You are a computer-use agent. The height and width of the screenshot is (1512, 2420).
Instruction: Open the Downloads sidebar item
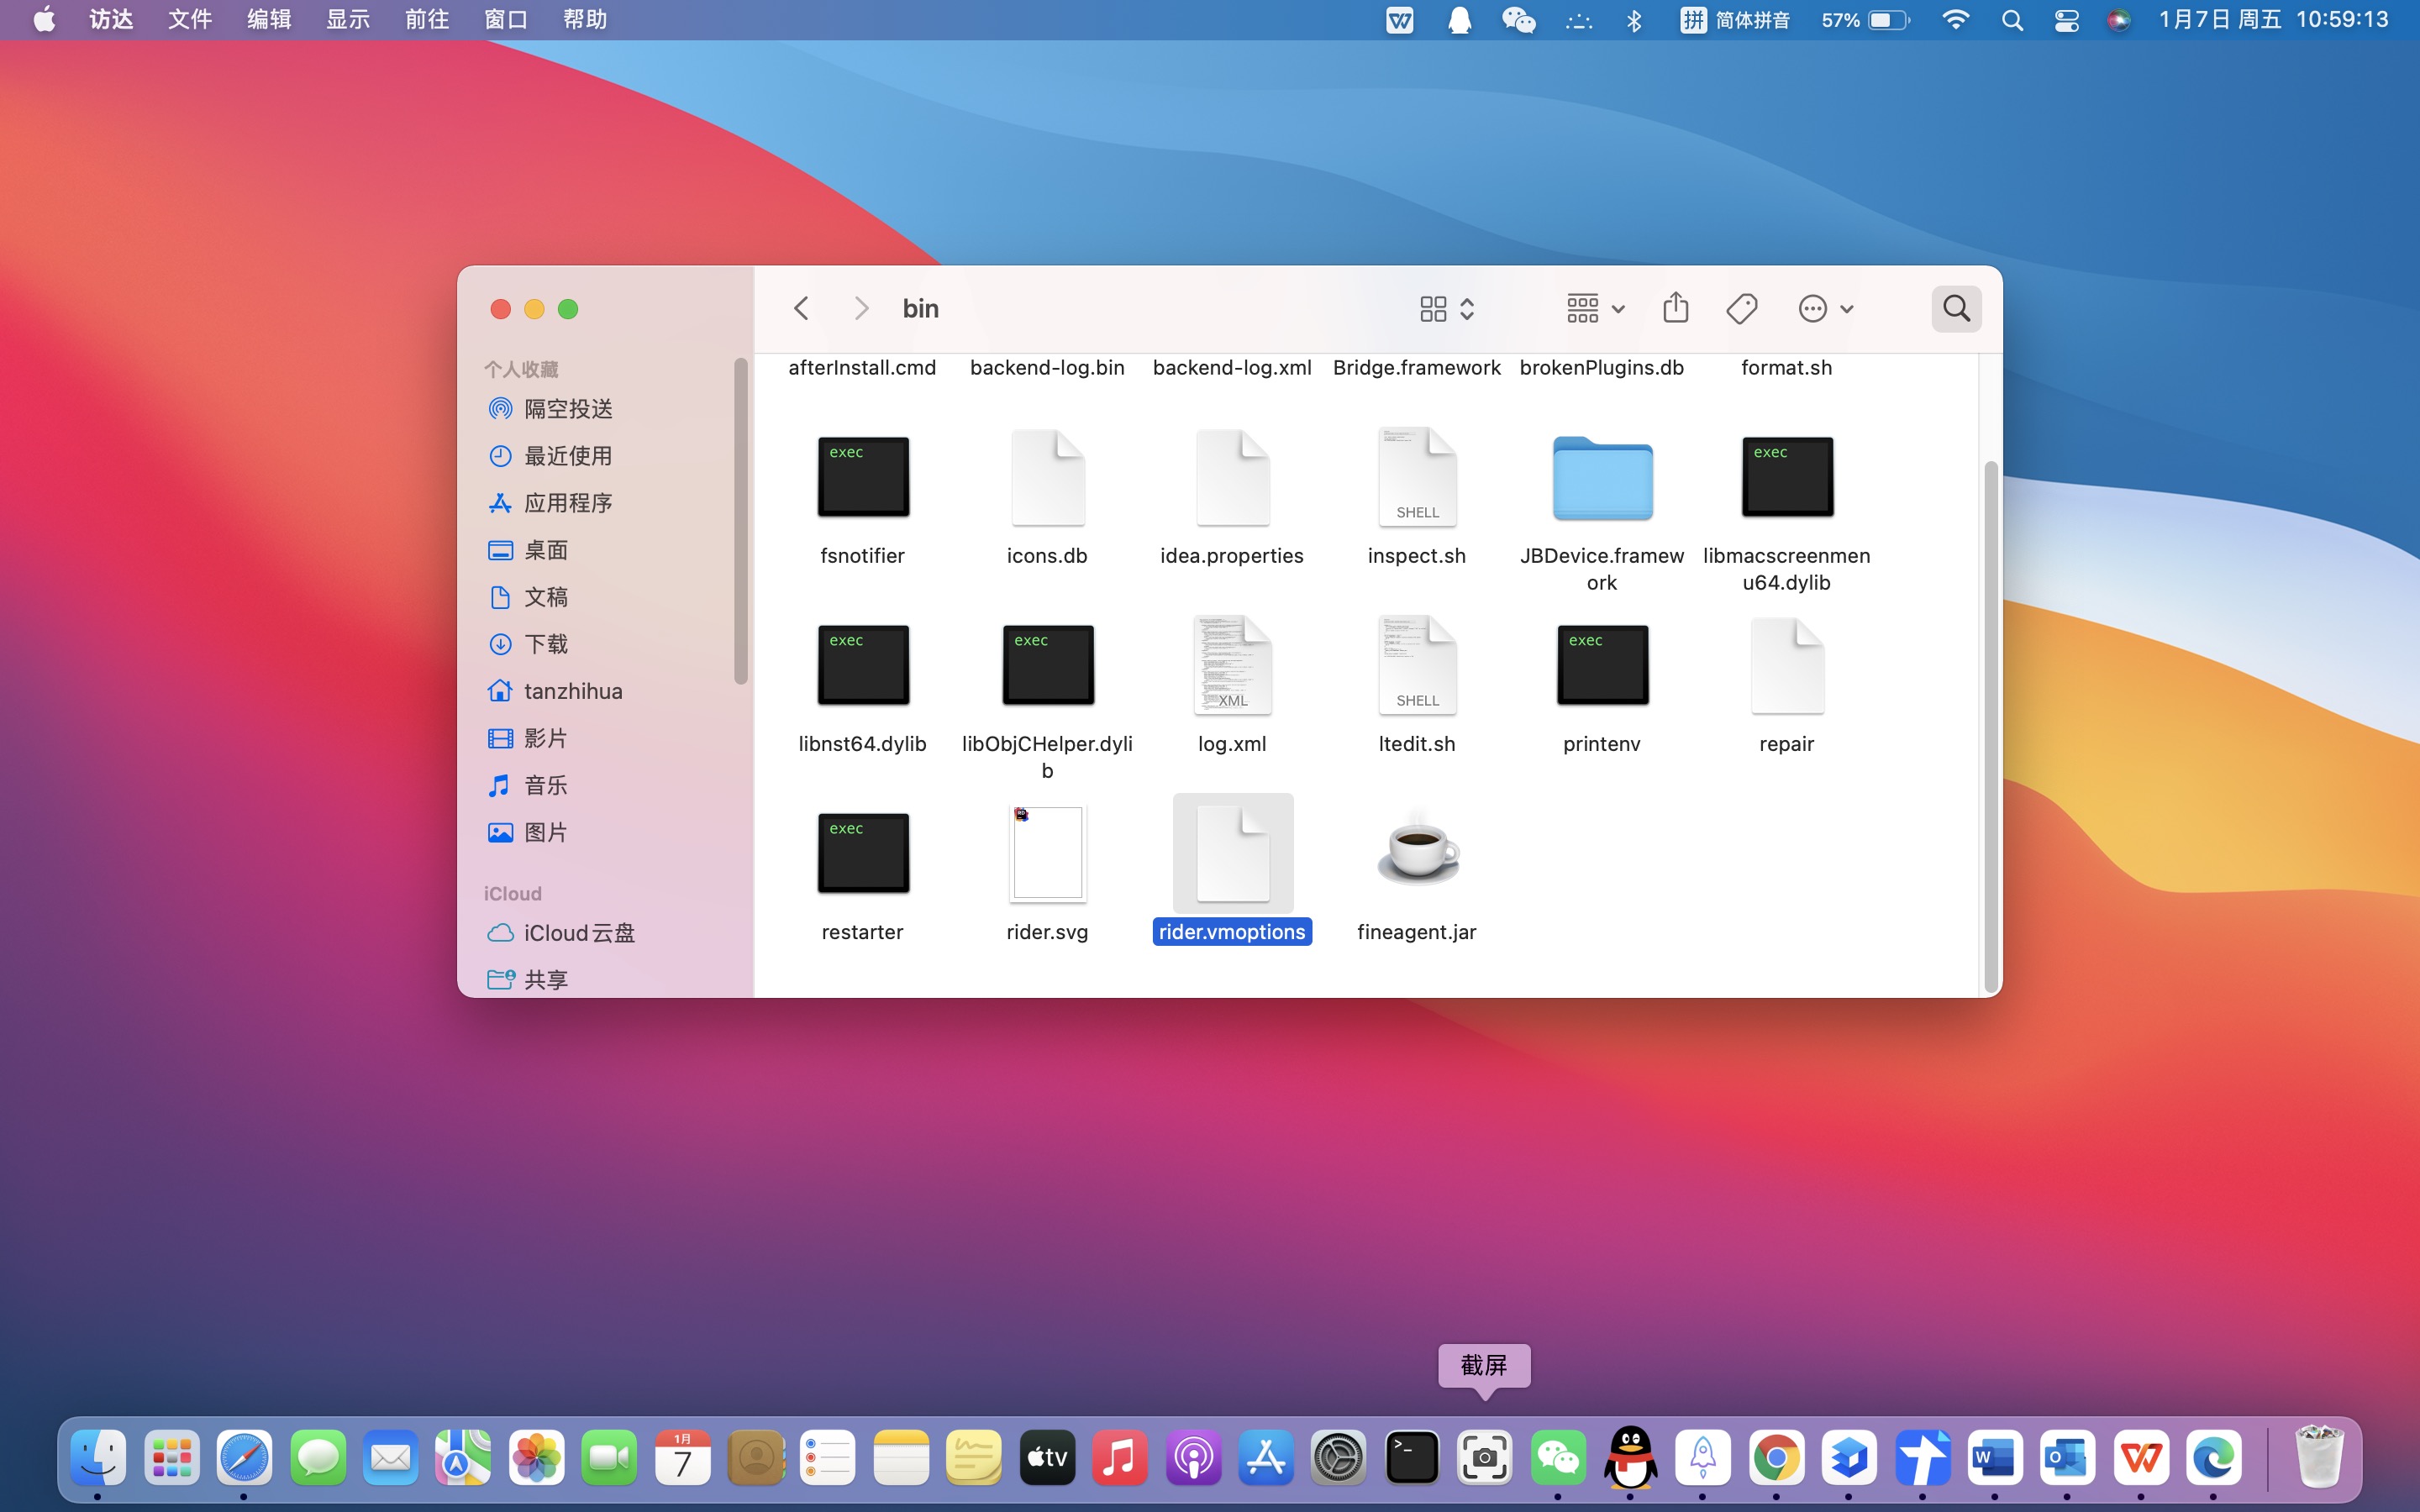[x=545, y=644]
